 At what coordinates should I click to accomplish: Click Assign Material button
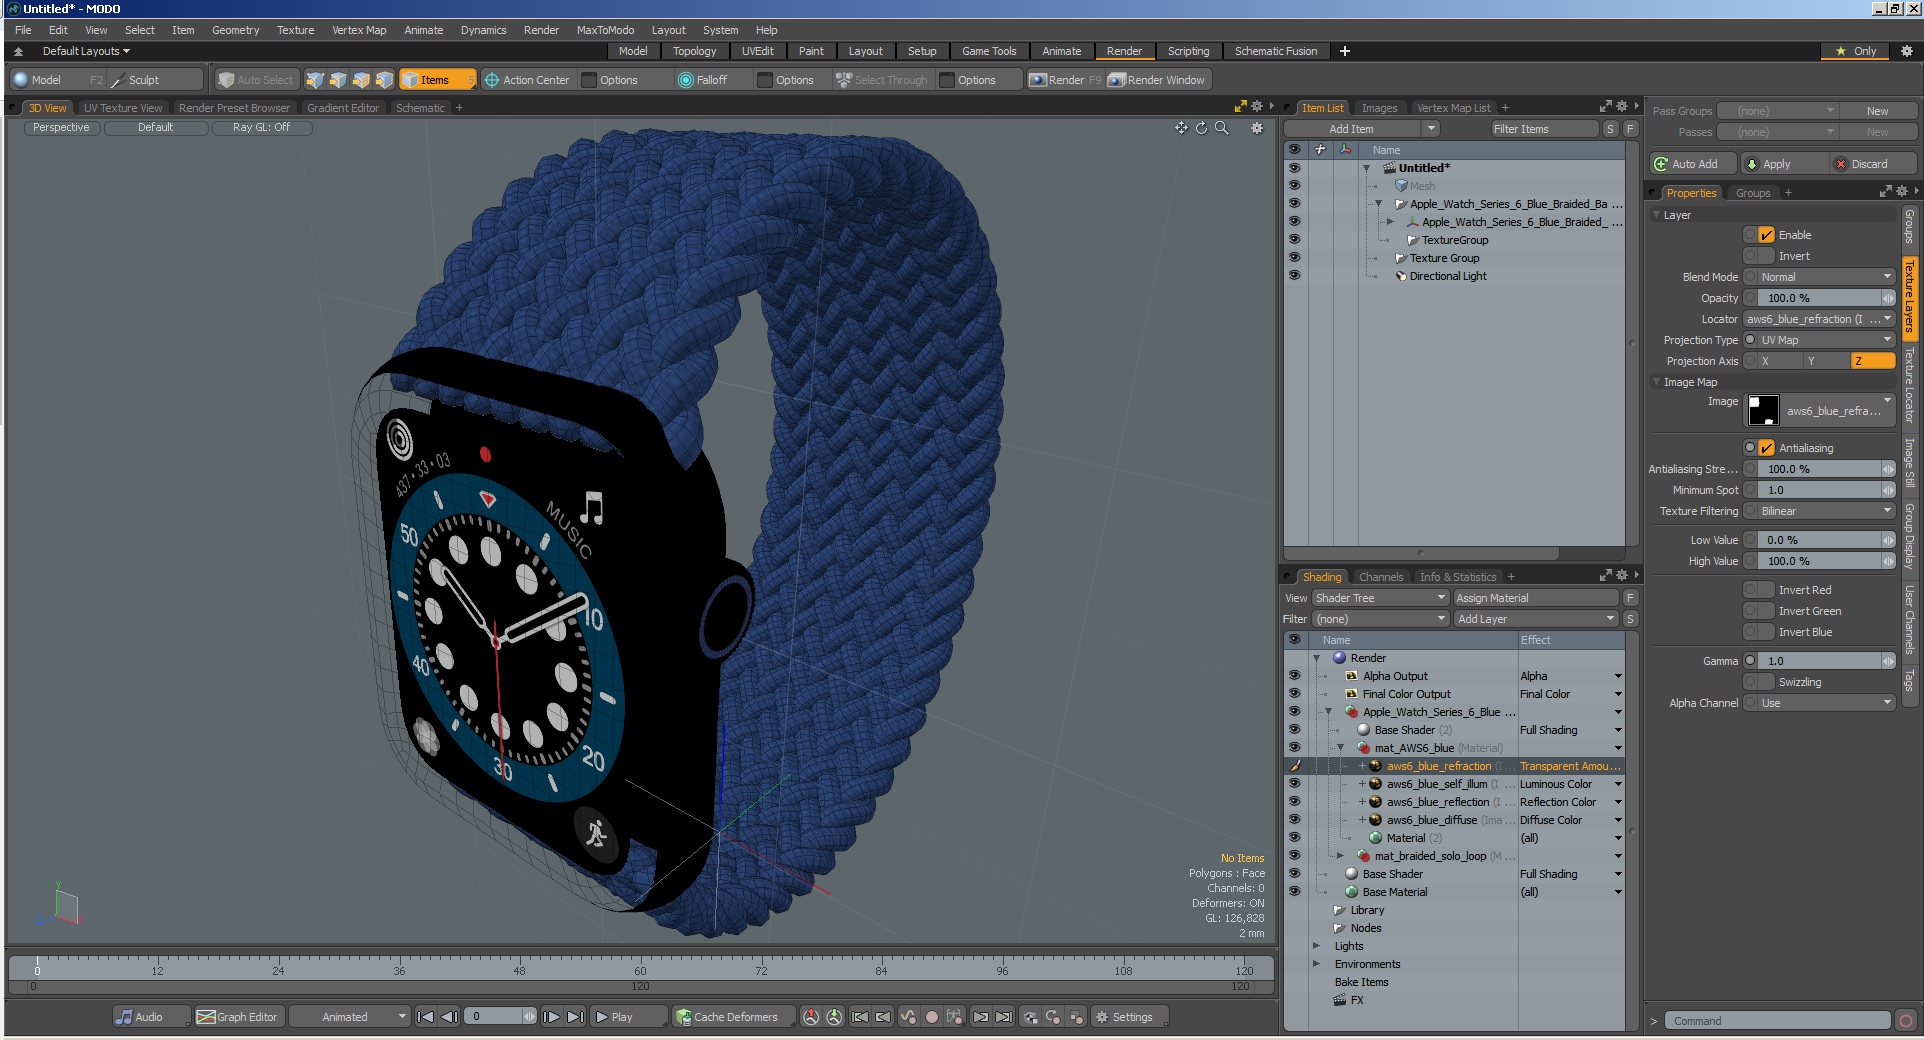click(1535, 598)
